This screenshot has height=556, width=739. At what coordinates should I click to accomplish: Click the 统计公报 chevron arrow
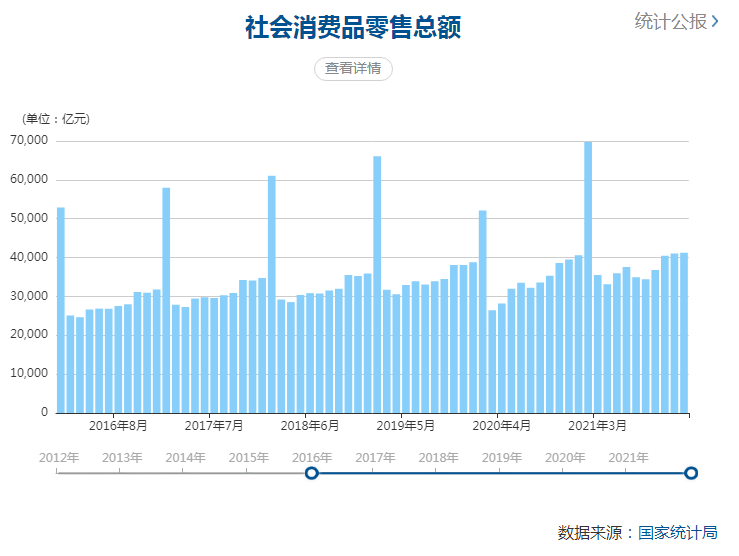point(714,22)
